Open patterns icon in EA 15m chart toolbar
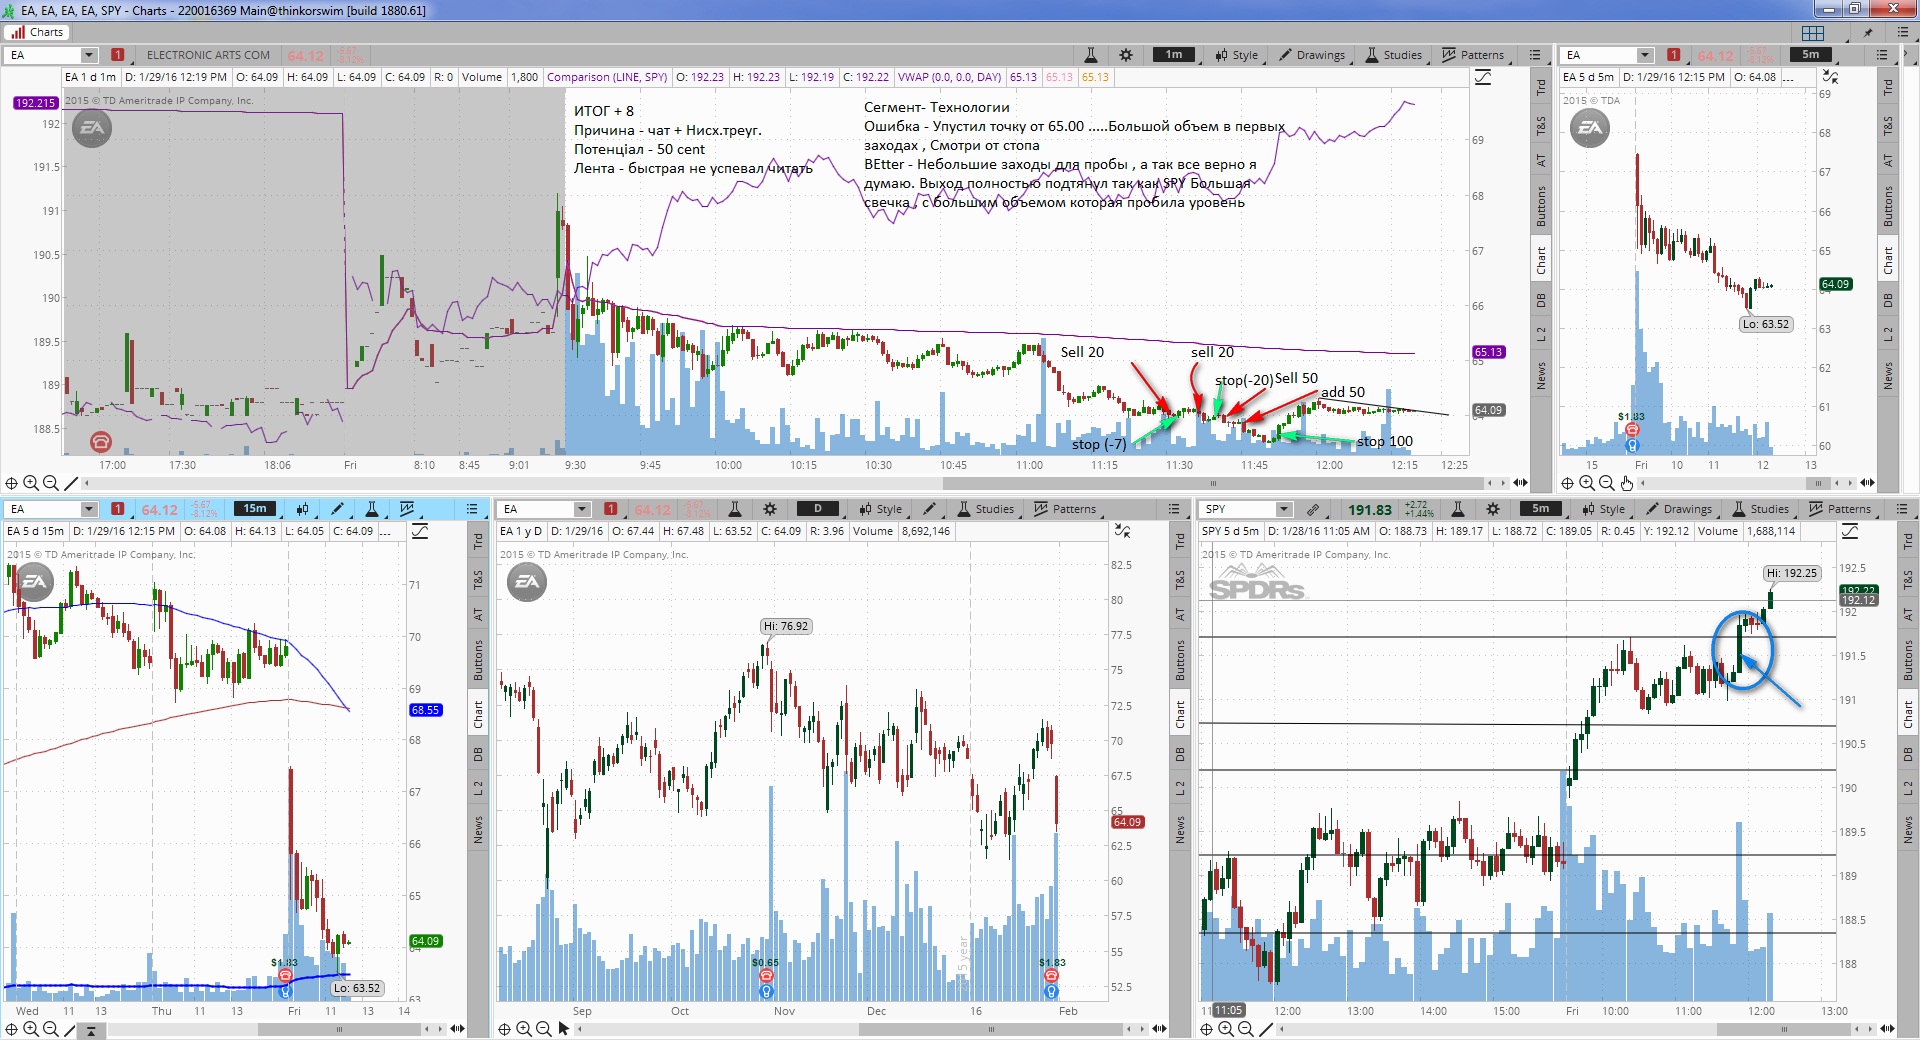 (407, 509)
